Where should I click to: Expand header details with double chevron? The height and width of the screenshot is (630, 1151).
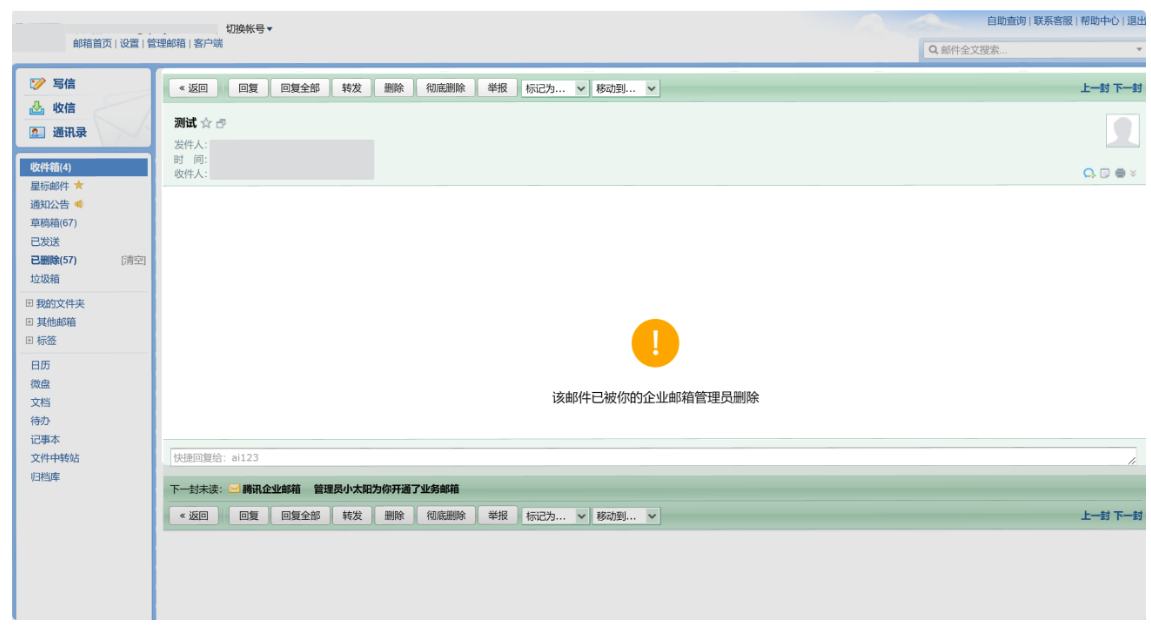[1133, 173]
